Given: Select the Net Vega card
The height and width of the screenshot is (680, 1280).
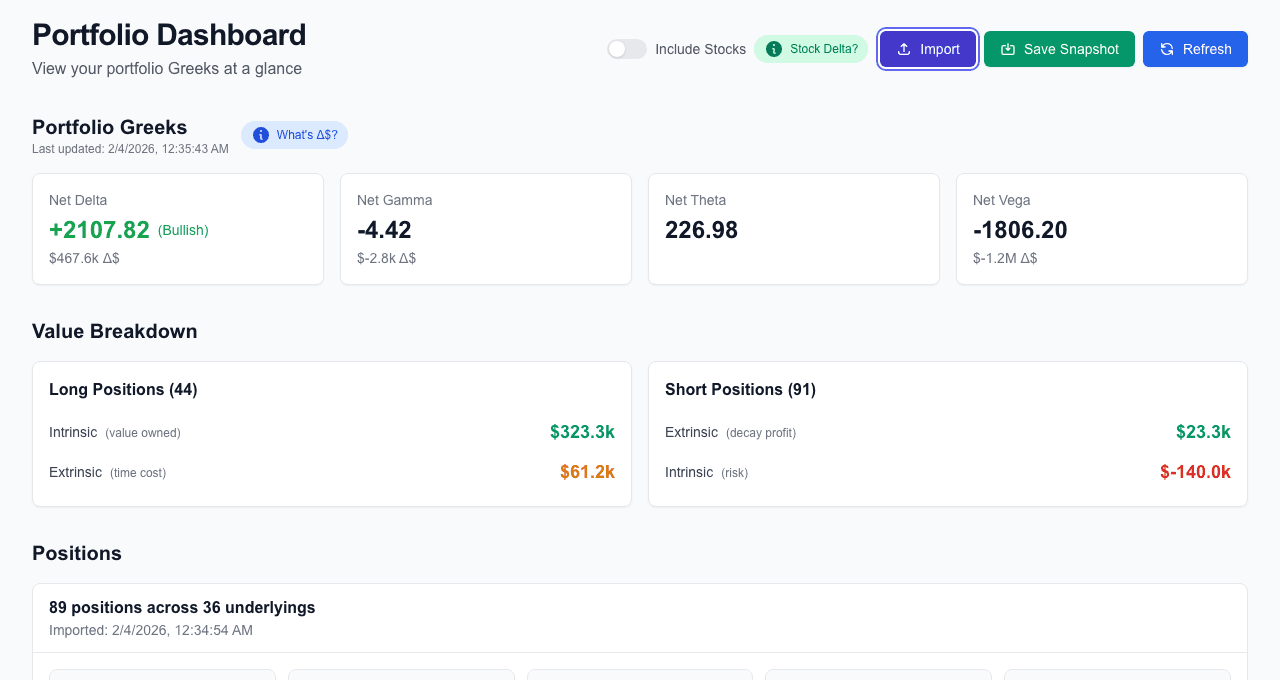Looking at the screenshot, I should pyautogui.click(x=1101, y=228).
